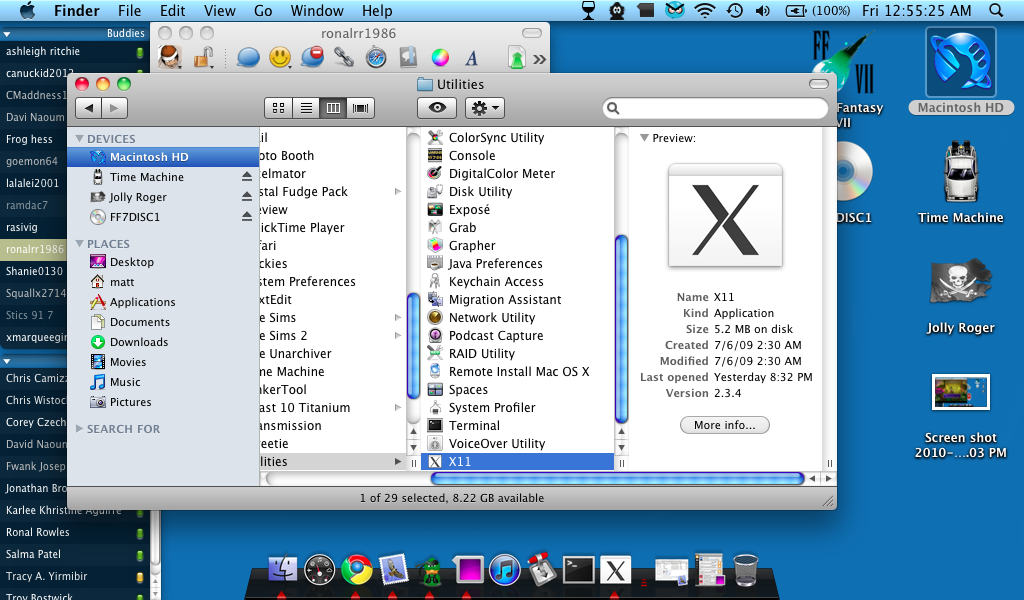Screen dimensions: 1024x600
Task: Click the Finder search field
Action: point(715,108)
